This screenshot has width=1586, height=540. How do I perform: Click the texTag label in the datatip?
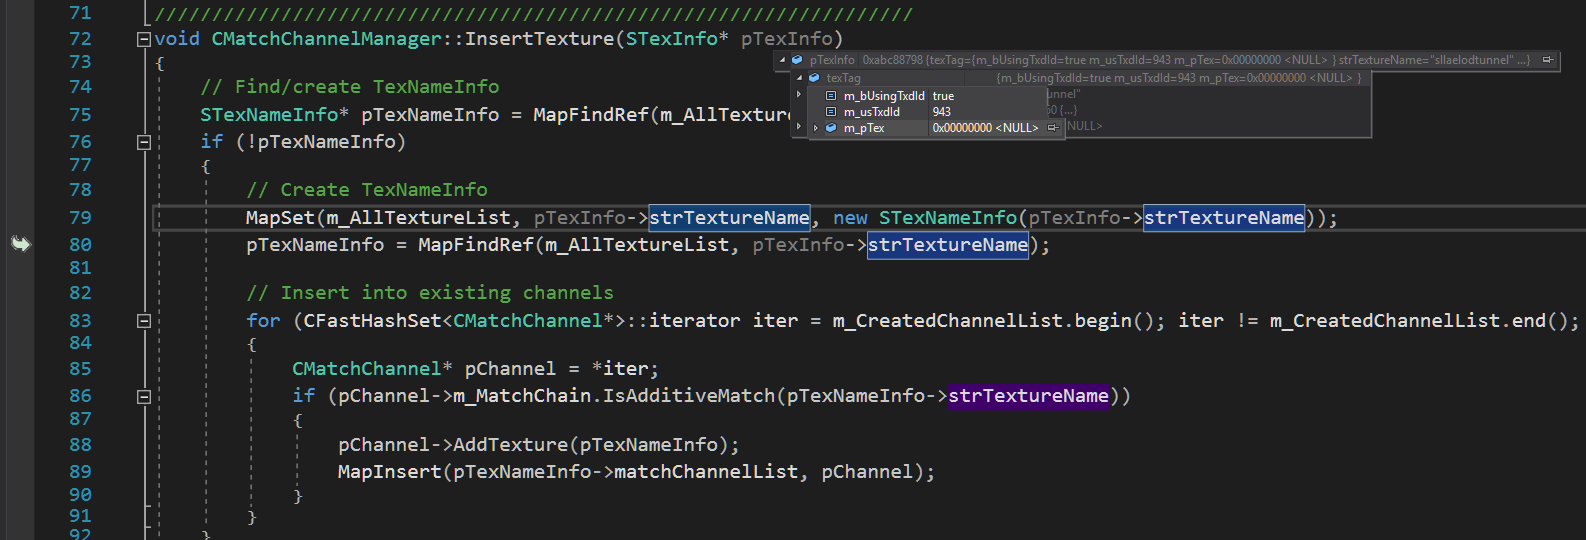point(843,78)
